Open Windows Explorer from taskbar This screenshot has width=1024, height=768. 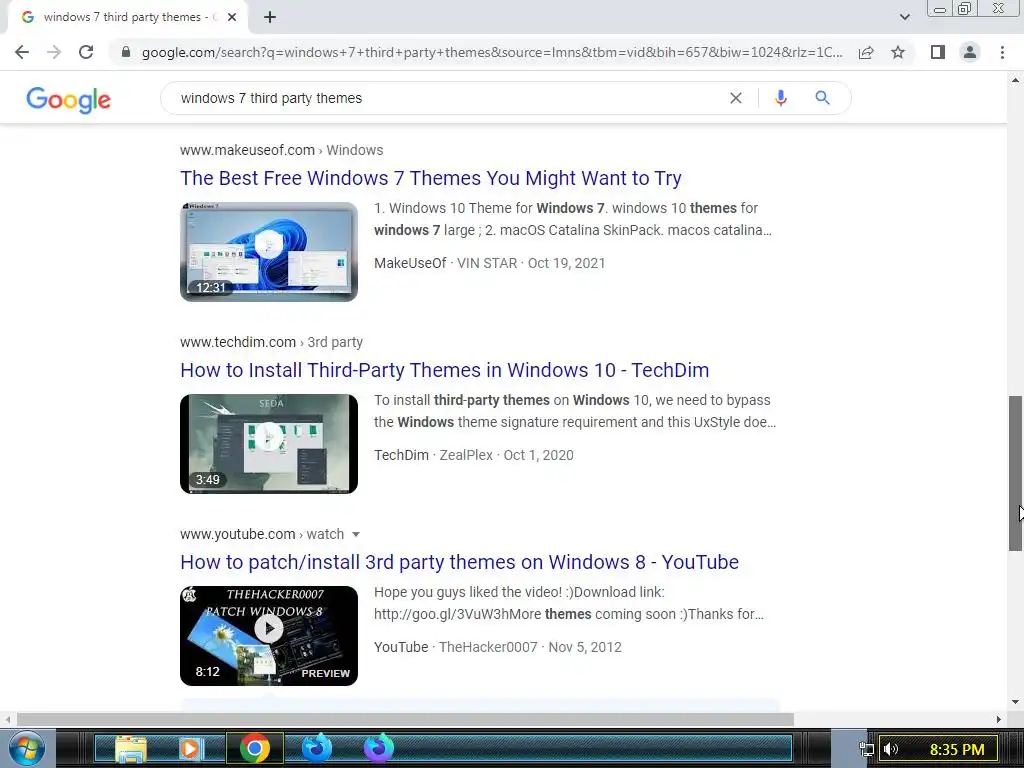point(131,748)
